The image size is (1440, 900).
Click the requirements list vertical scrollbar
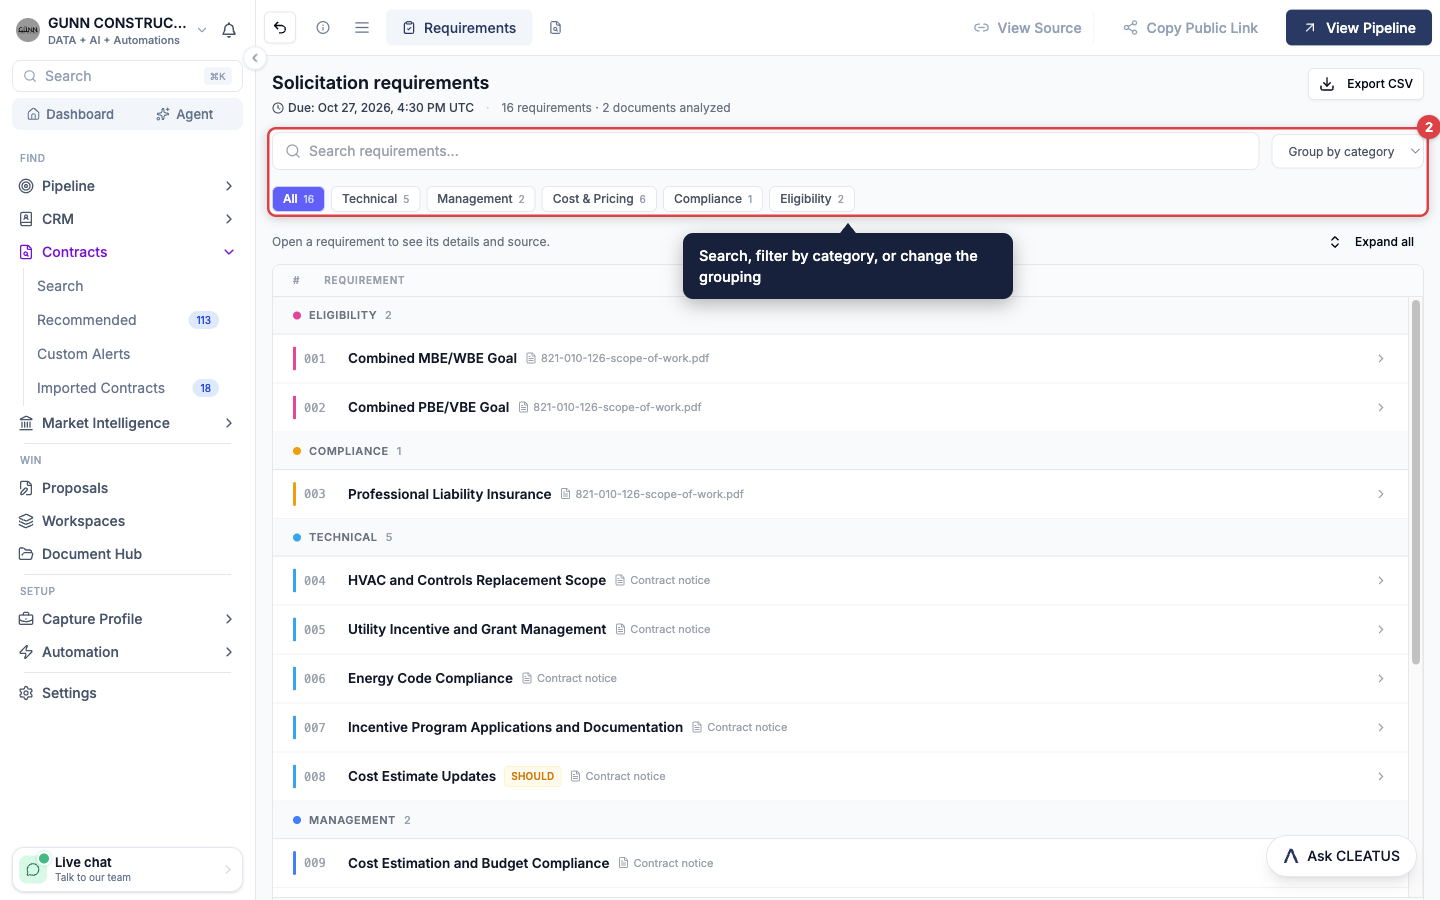tap(1416, 482)
